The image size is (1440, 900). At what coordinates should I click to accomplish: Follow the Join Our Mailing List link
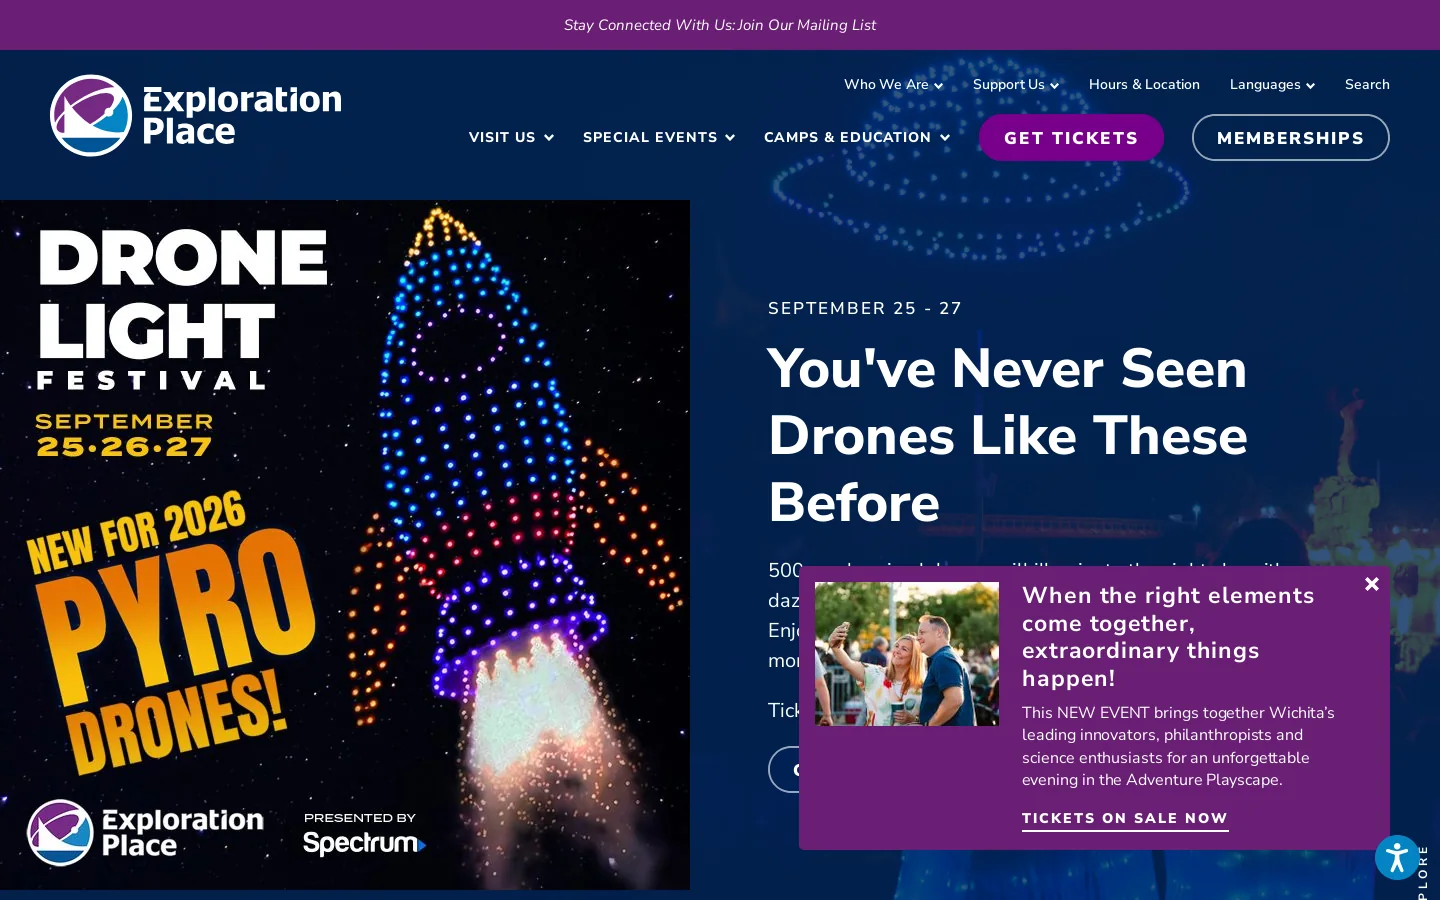[807, 25]
